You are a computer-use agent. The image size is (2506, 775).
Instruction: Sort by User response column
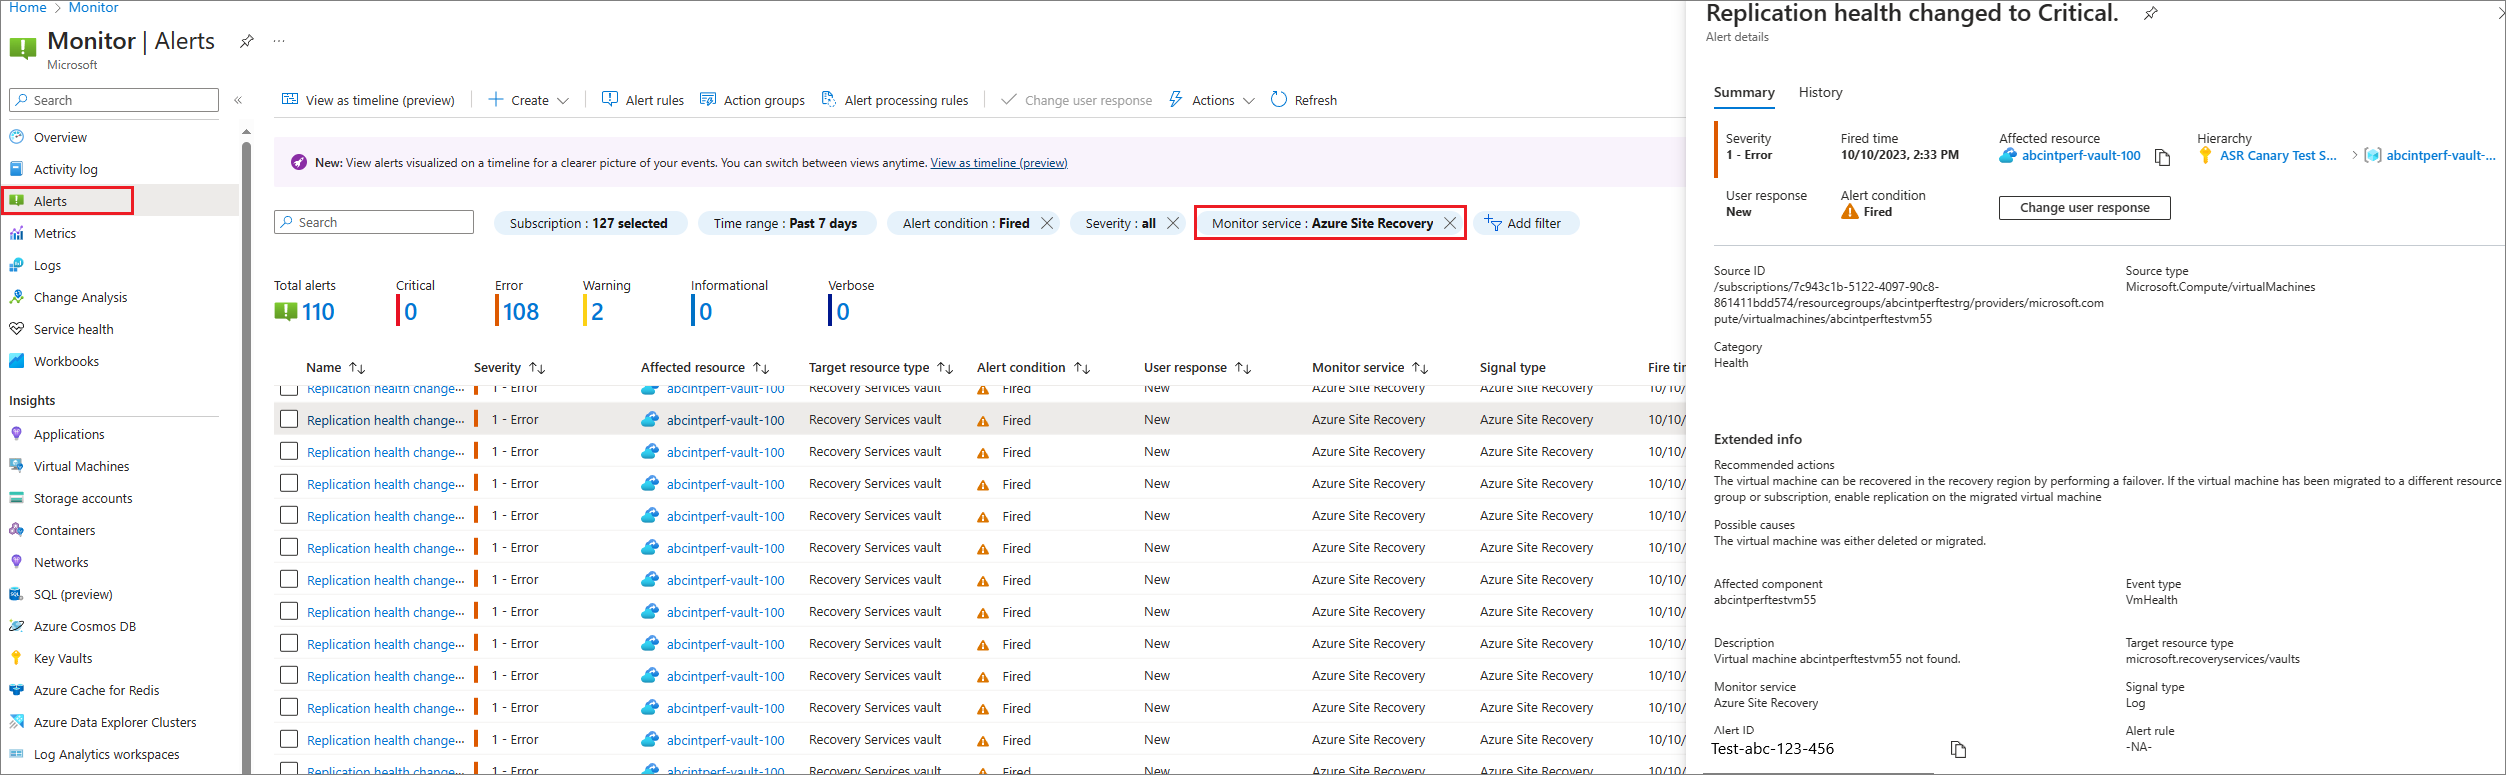click(1197, 368)
